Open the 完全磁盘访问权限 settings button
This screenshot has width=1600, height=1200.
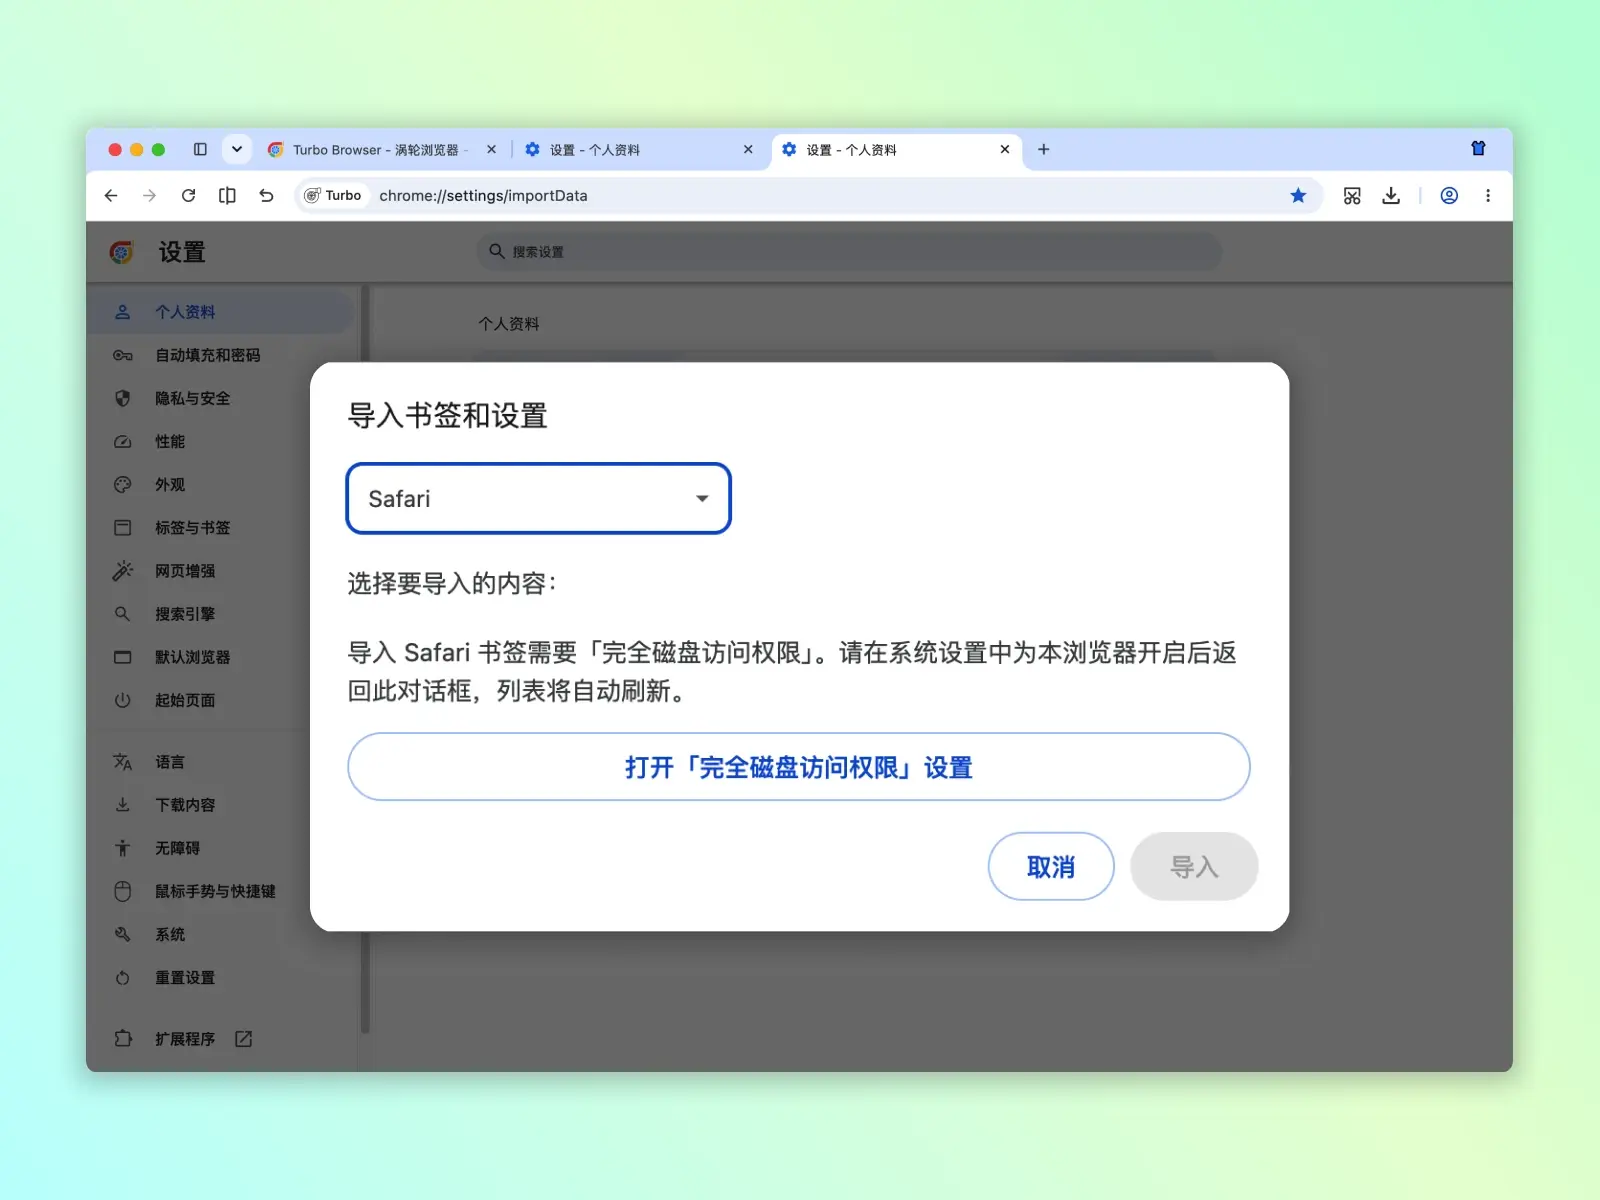[x=798, y=767]
